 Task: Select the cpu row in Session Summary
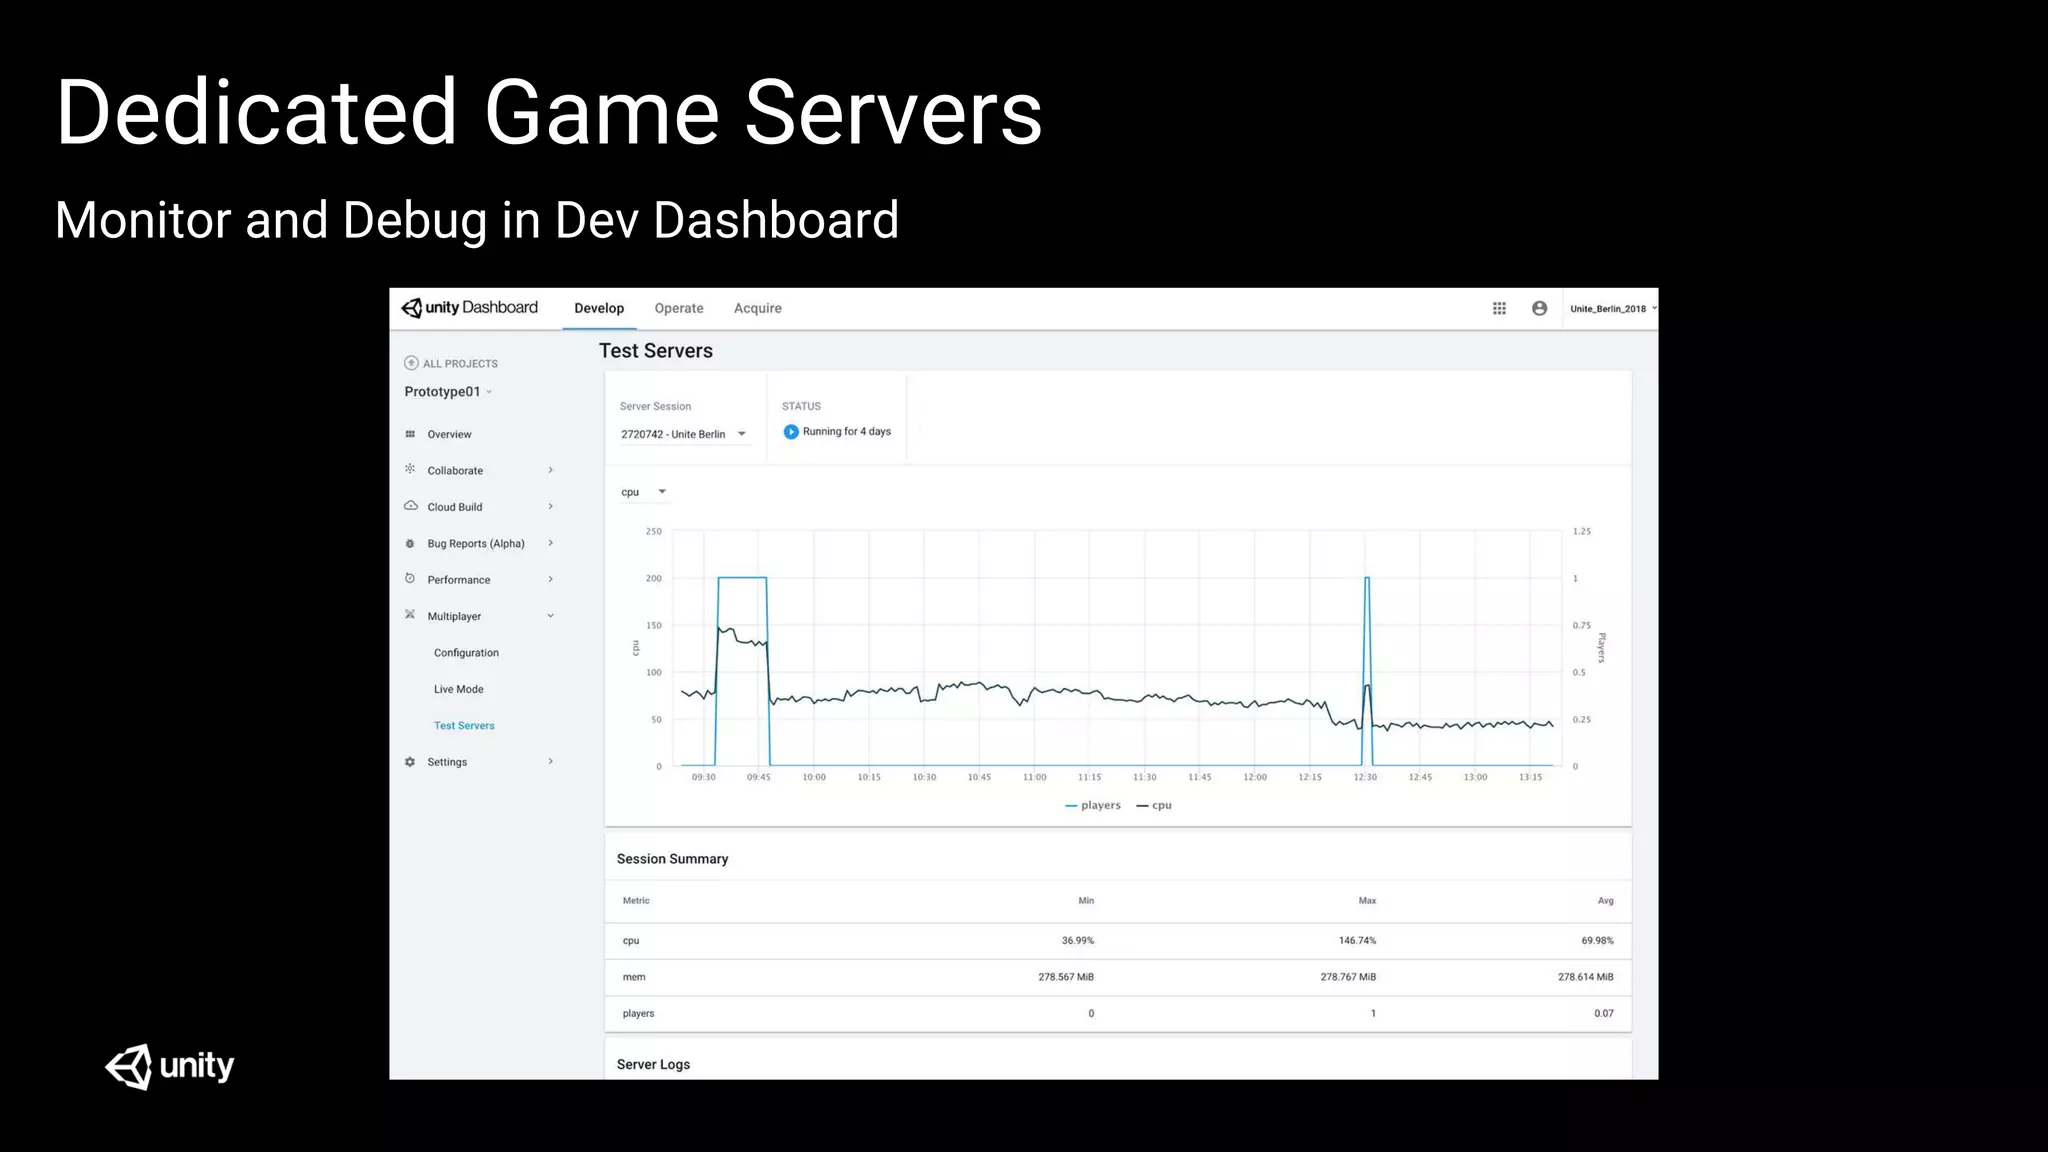click(1118, 941)
